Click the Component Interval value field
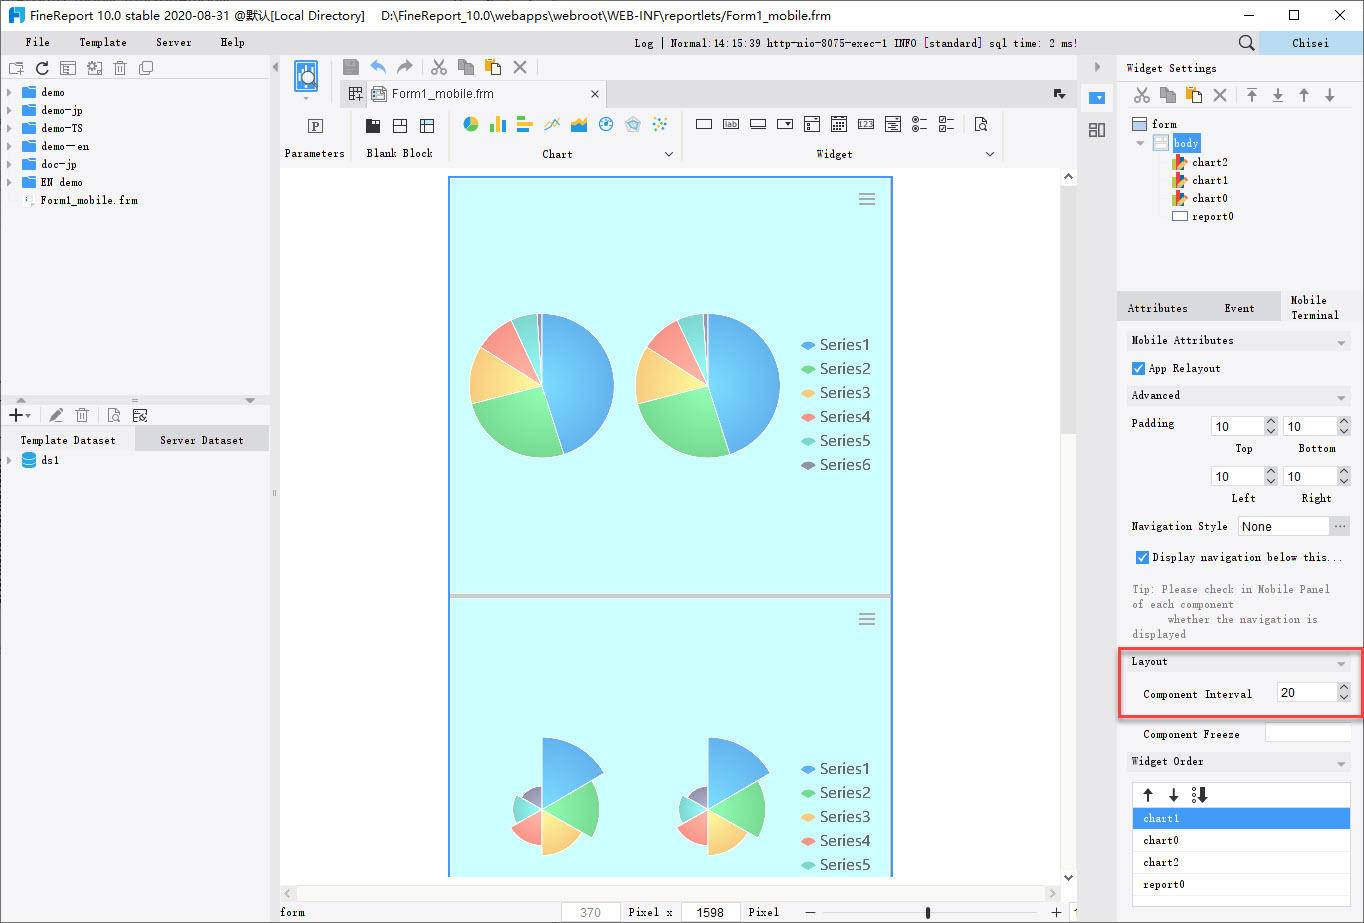 [x=1306, y=692]
